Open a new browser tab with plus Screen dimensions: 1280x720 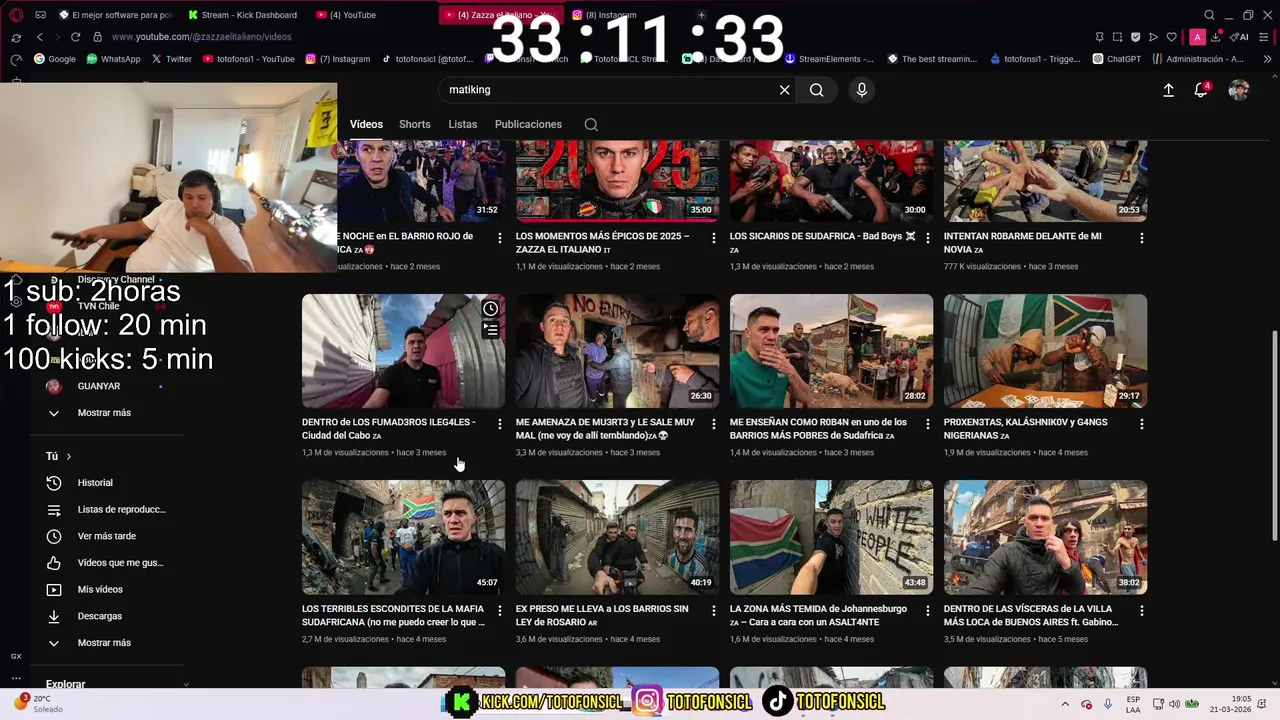[x=701, y=15]
